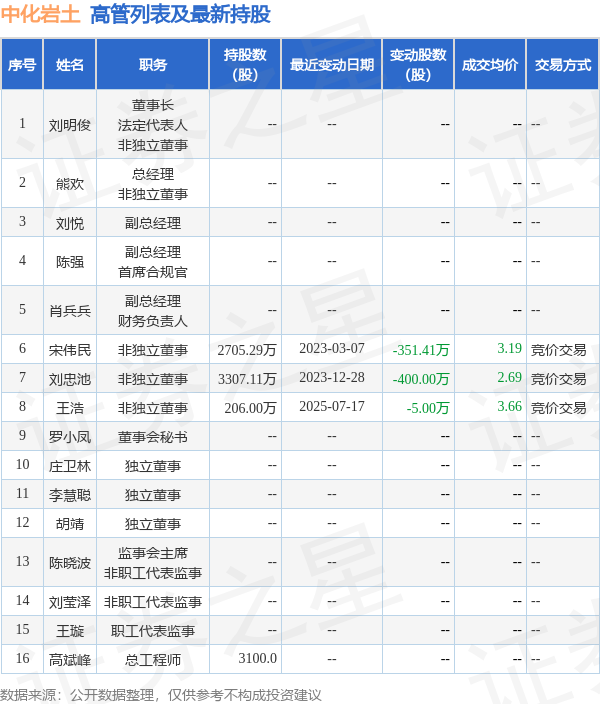Click 竞价交易 in 王浩 row
The height and width of the screenshot is (704, 600).
click(559, 408)
